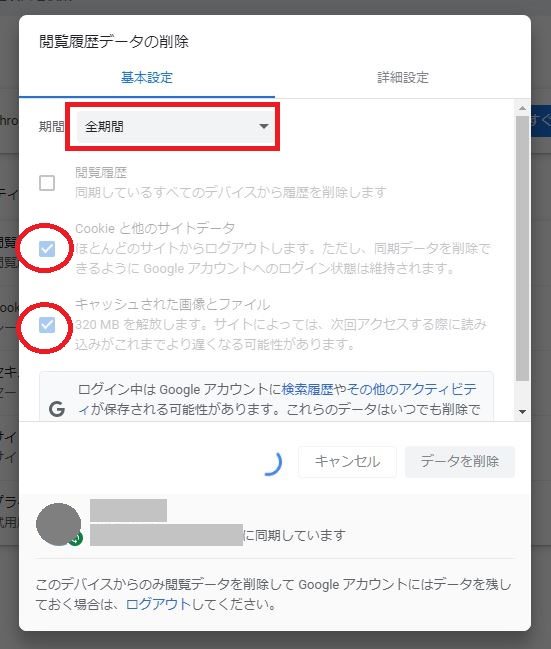Click the dropdown arrow next to 全期間
This screenshot has width=551, height=649.
click(x=264, y=127)
